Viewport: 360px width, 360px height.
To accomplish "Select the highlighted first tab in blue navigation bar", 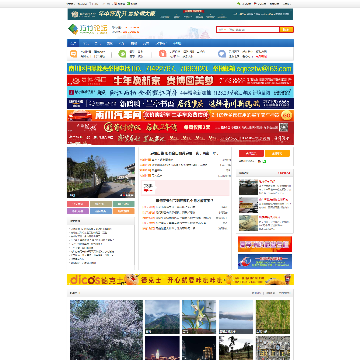I will coord(74,43).
